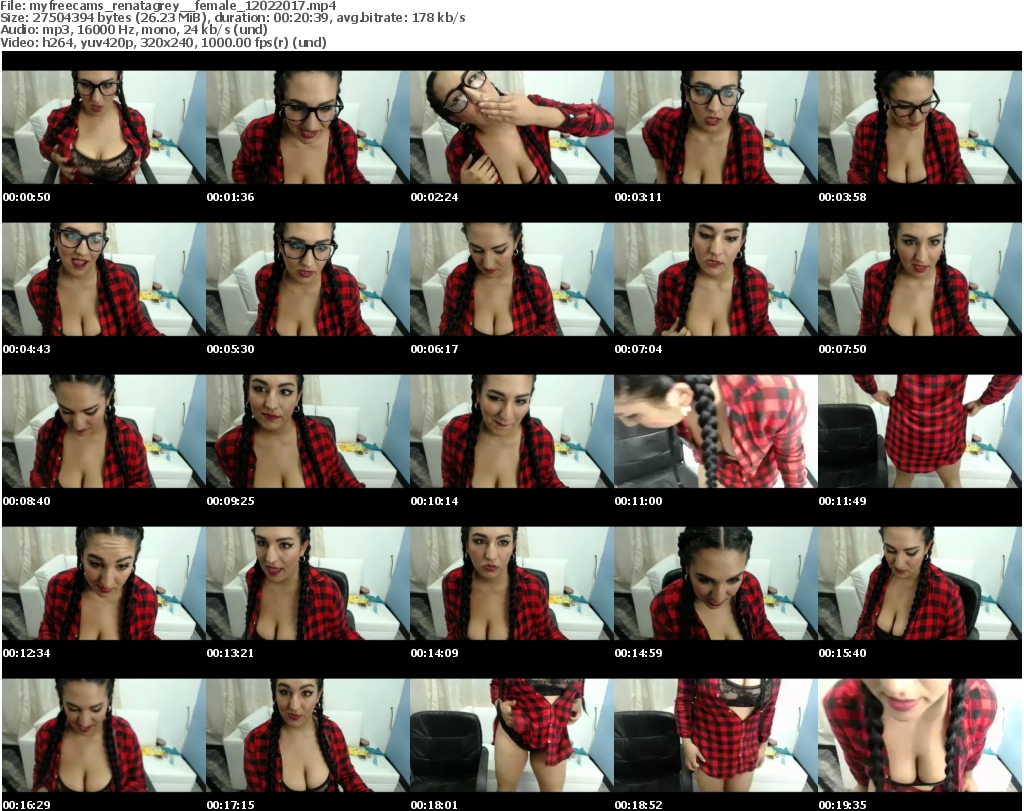Pick the frame above timestamp 00:09:25
The height and width of the screenshot is (811, 1024).
[308, 431]
